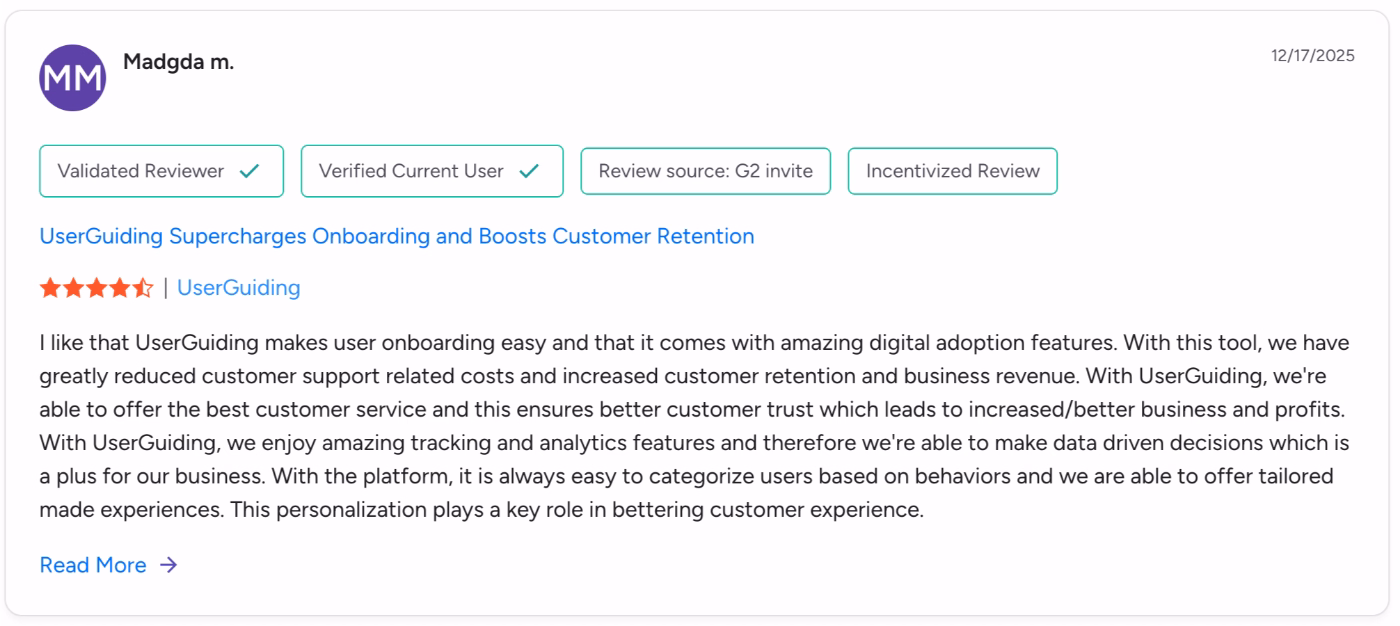
Task: Click the UserGuiding product link
Action: tap(238, 288)
